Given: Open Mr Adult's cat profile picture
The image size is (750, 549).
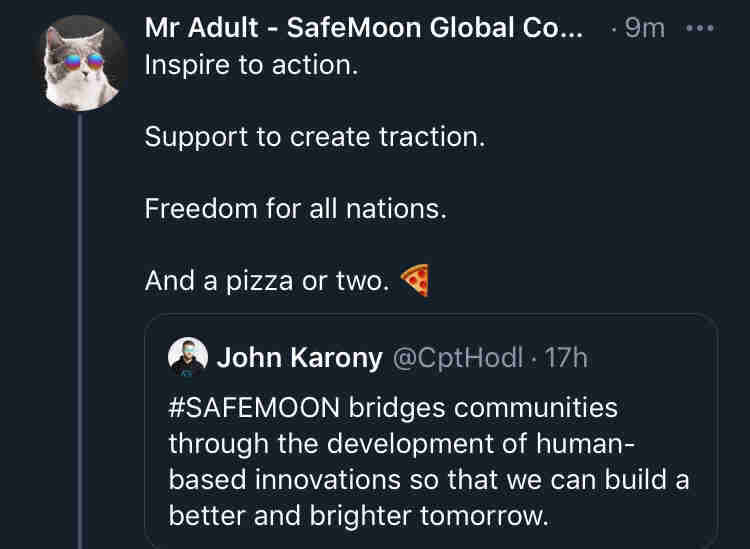Looking at the screenshot, I should 80,65.
